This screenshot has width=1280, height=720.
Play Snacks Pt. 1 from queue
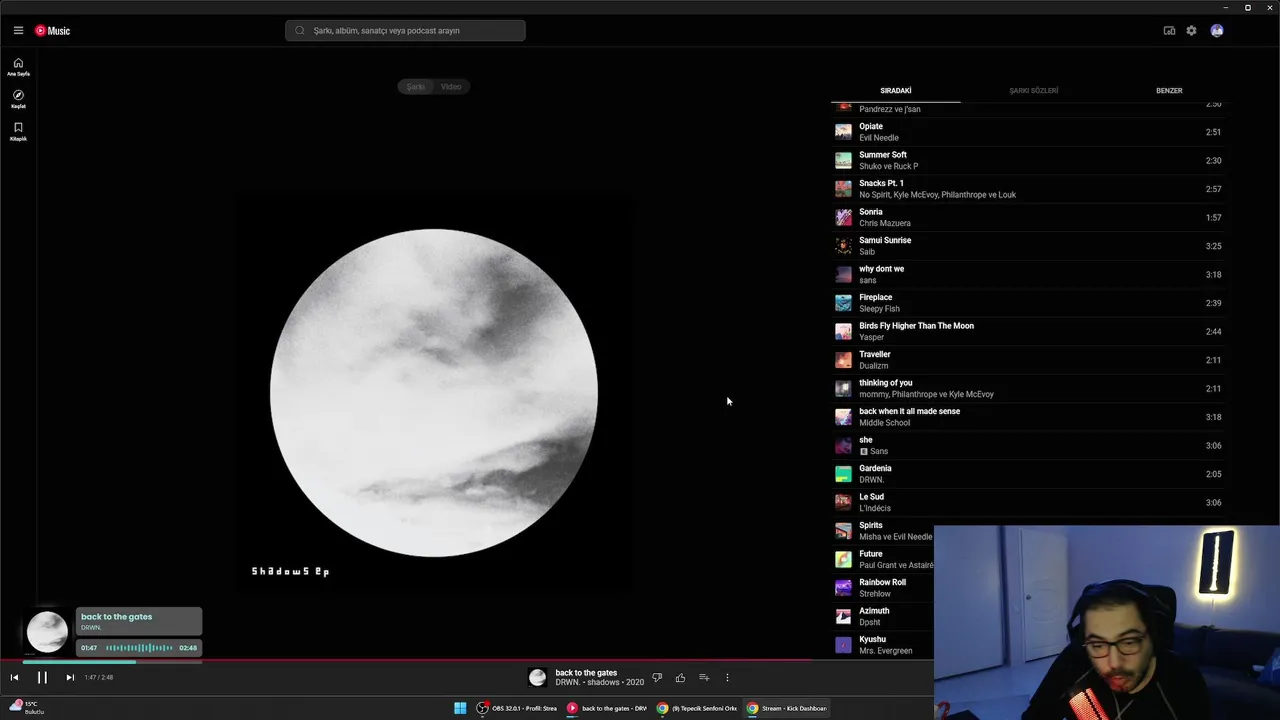[x=1030, y=189]
